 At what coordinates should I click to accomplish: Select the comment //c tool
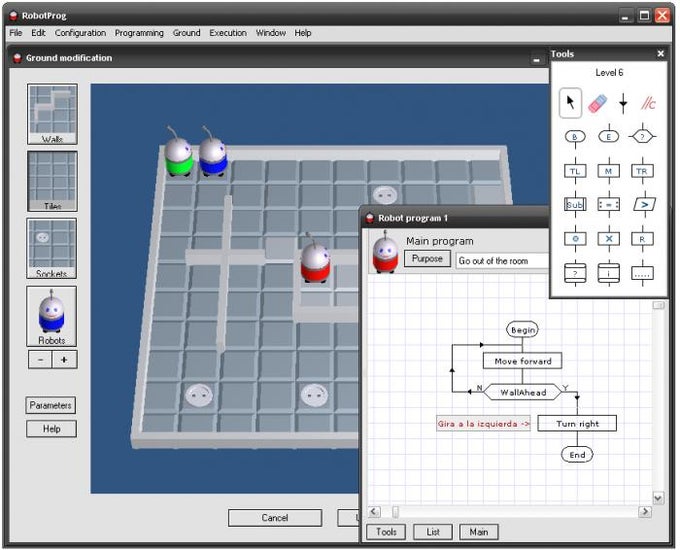648,103
